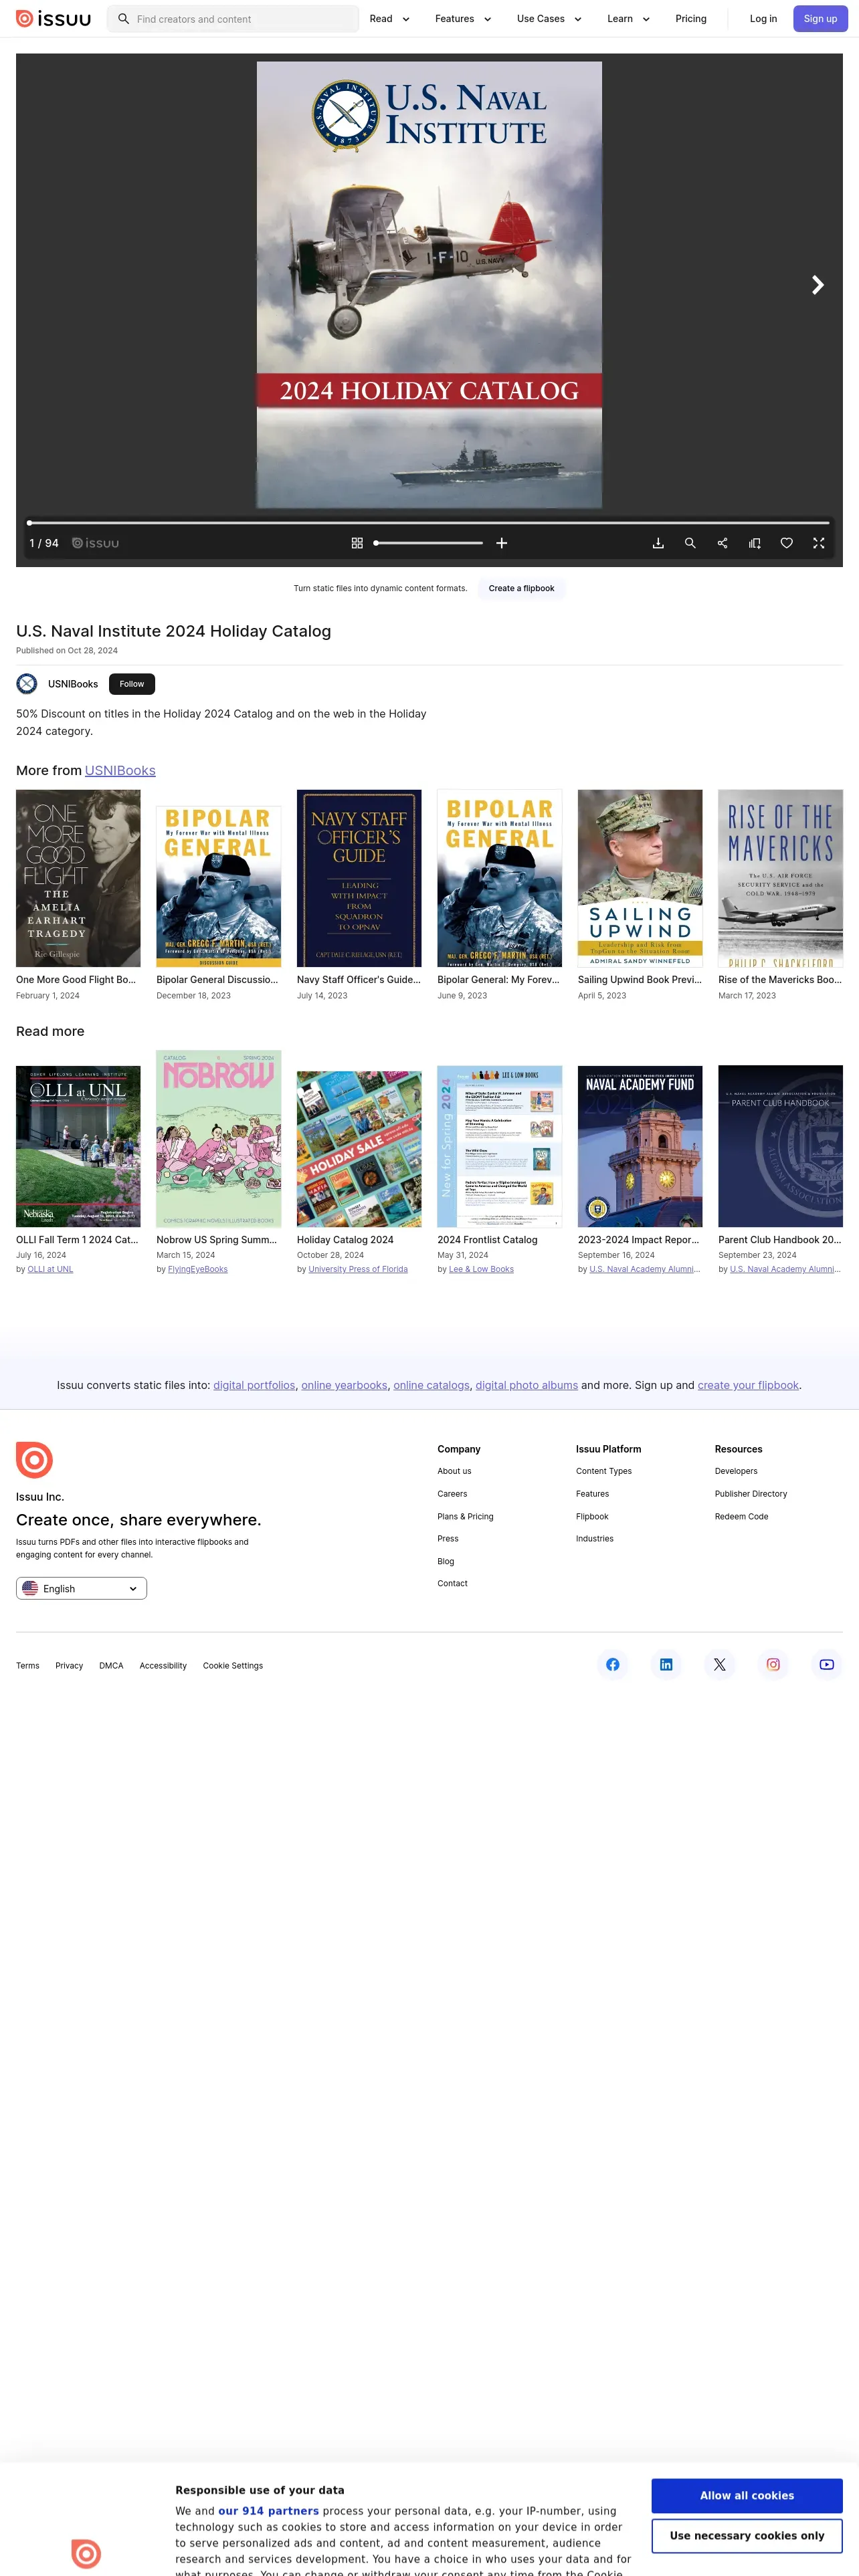Click create your flipbook link

[x=748, y=1385]
